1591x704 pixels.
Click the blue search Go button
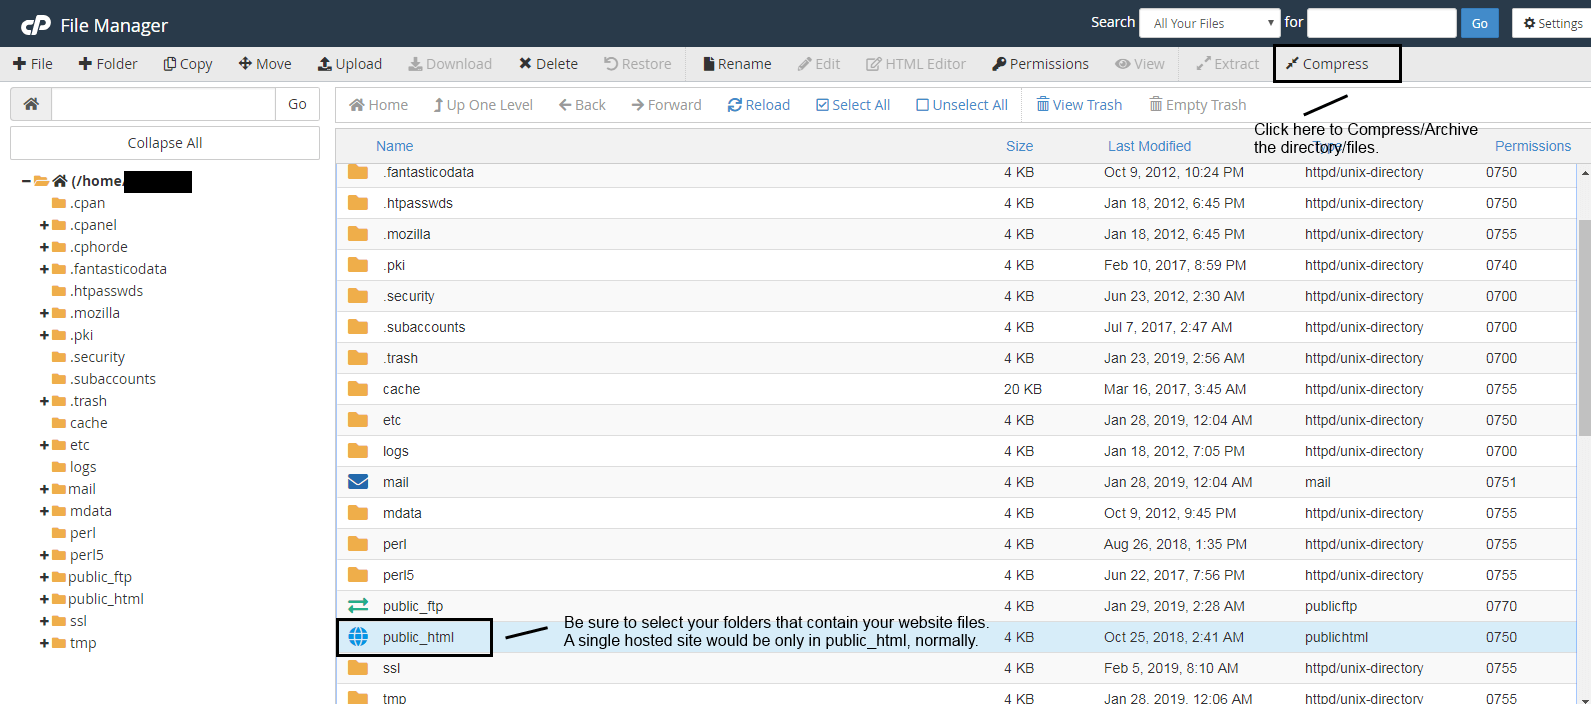tap(1479, 23)
